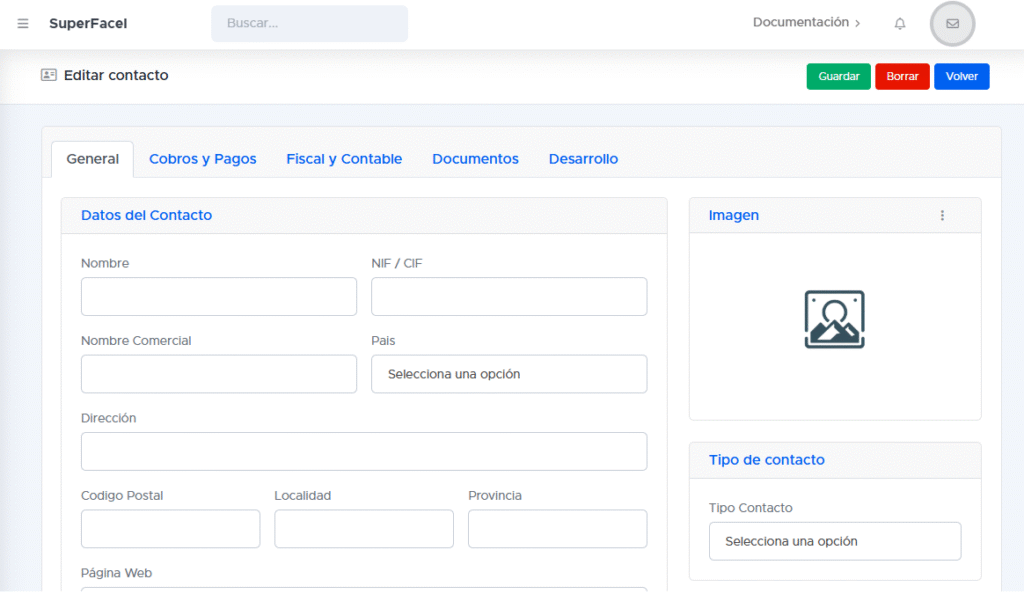Click the SuperFacel brand name
Image resolution: width=1024 pixels, height=616 pixels.
click(88, 24)
